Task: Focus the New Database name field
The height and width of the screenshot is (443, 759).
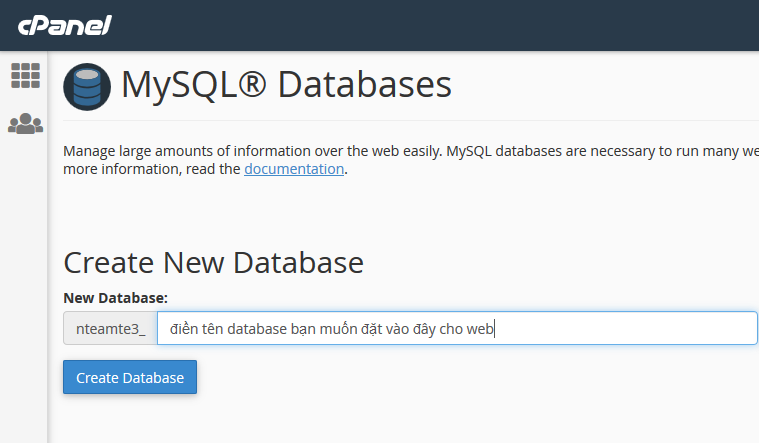Action: coord(457,328)
